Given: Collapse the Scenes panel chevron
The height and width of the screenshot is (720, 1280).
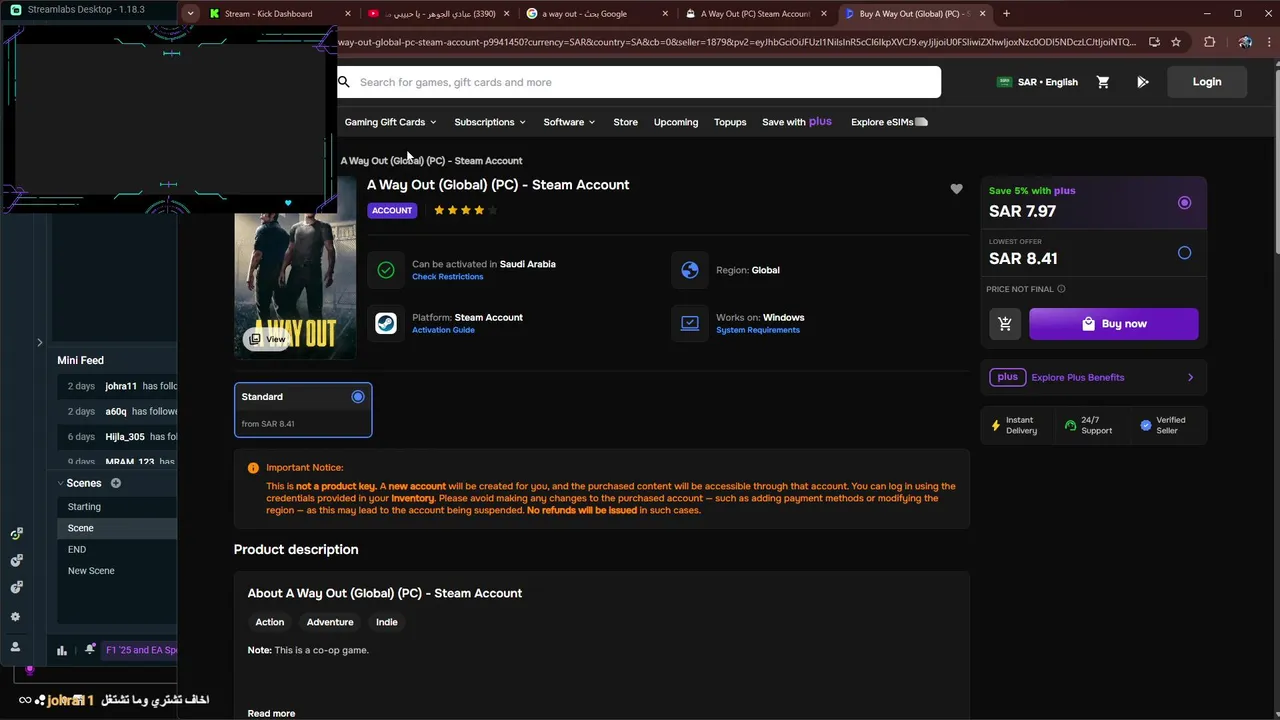Looking at the screenshot, I should click(x=60, y=483).
